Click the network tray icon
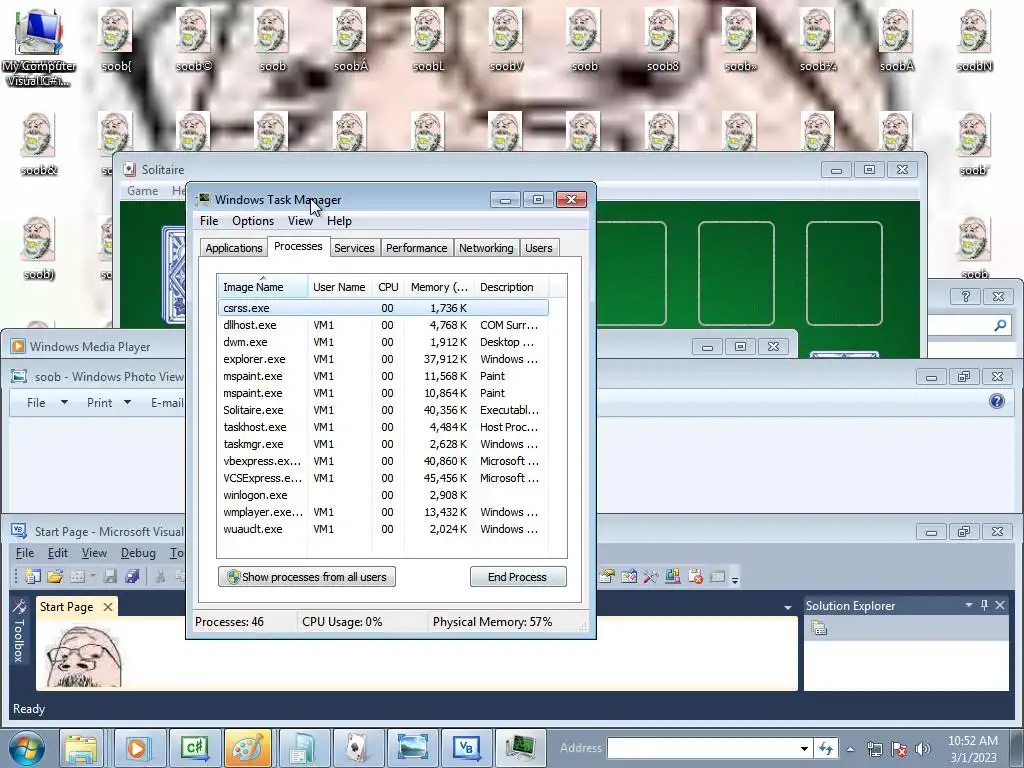Screen dimensions: 1024x768 tap(874, 749)
